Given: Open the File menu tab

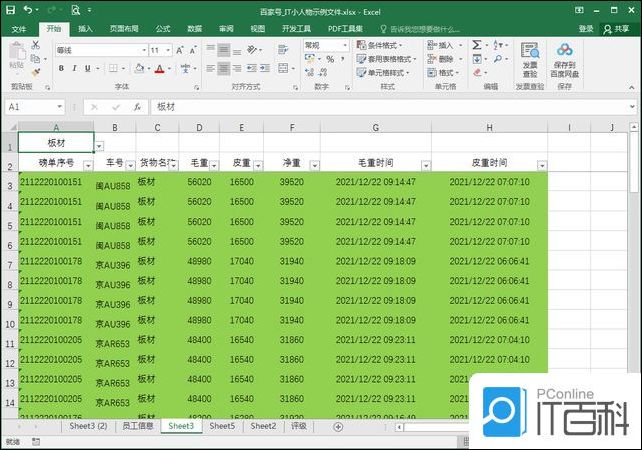Looking at the screenshot, I should click(18, 29).
